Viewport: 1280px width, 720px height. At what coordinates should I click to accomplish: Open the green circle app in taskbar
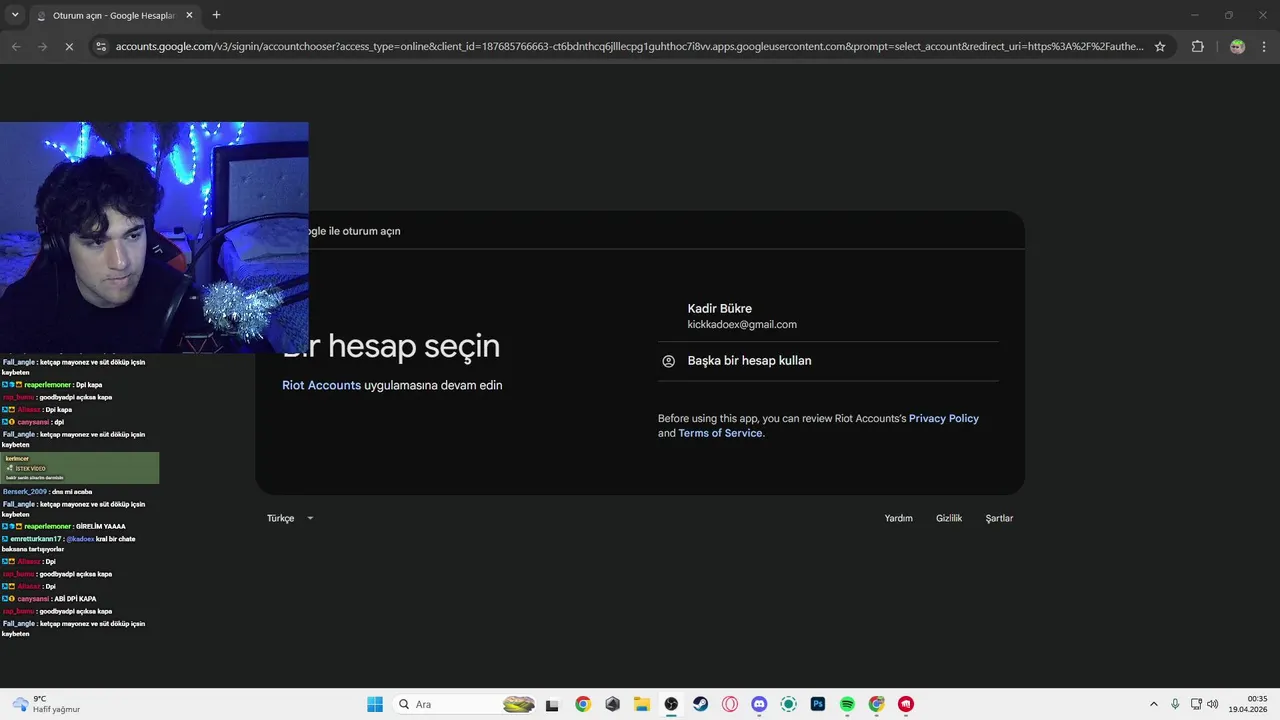[x=789, y=704]
